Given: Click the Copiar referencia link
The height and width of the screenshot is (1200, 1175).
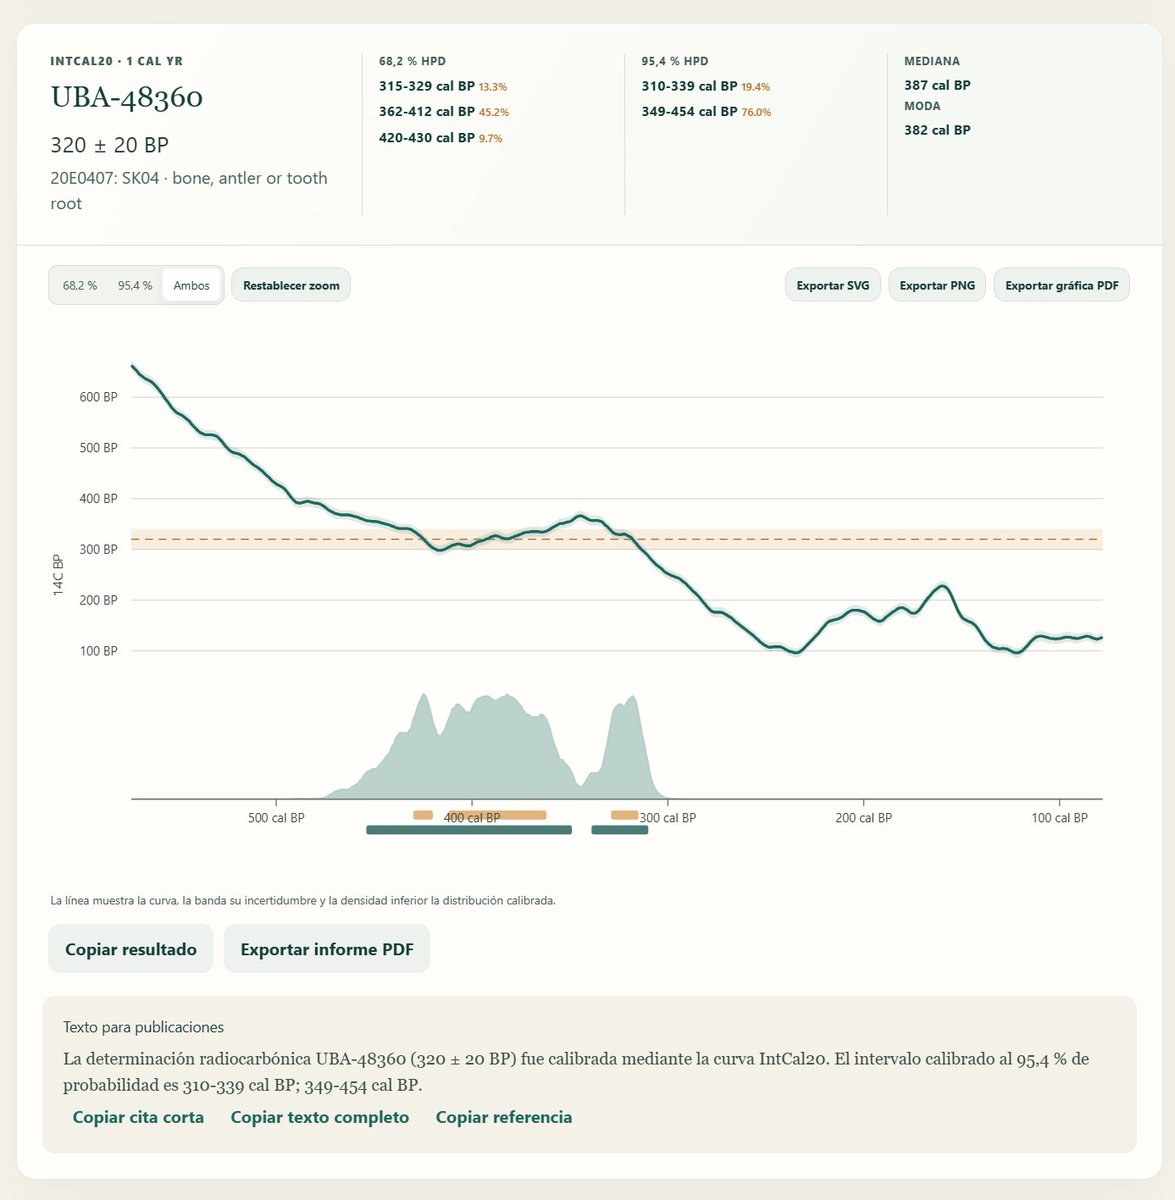Looking at the screenshot, I should click(x=504, y=1117).
